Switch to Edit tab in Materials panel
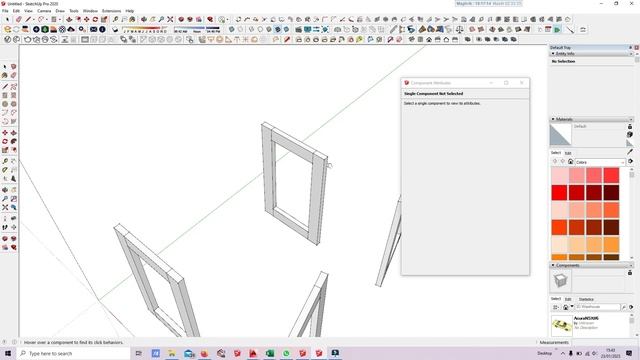The image size is (640, 360). pyautogui.click(x=568, y=153)
